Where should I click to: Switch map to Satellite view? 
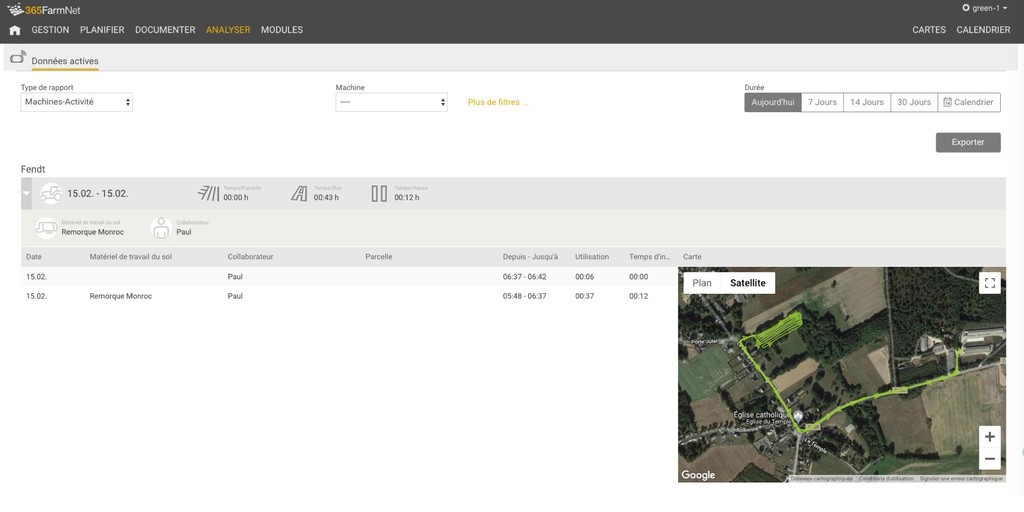pyautogui.click(x=747, y=283)
